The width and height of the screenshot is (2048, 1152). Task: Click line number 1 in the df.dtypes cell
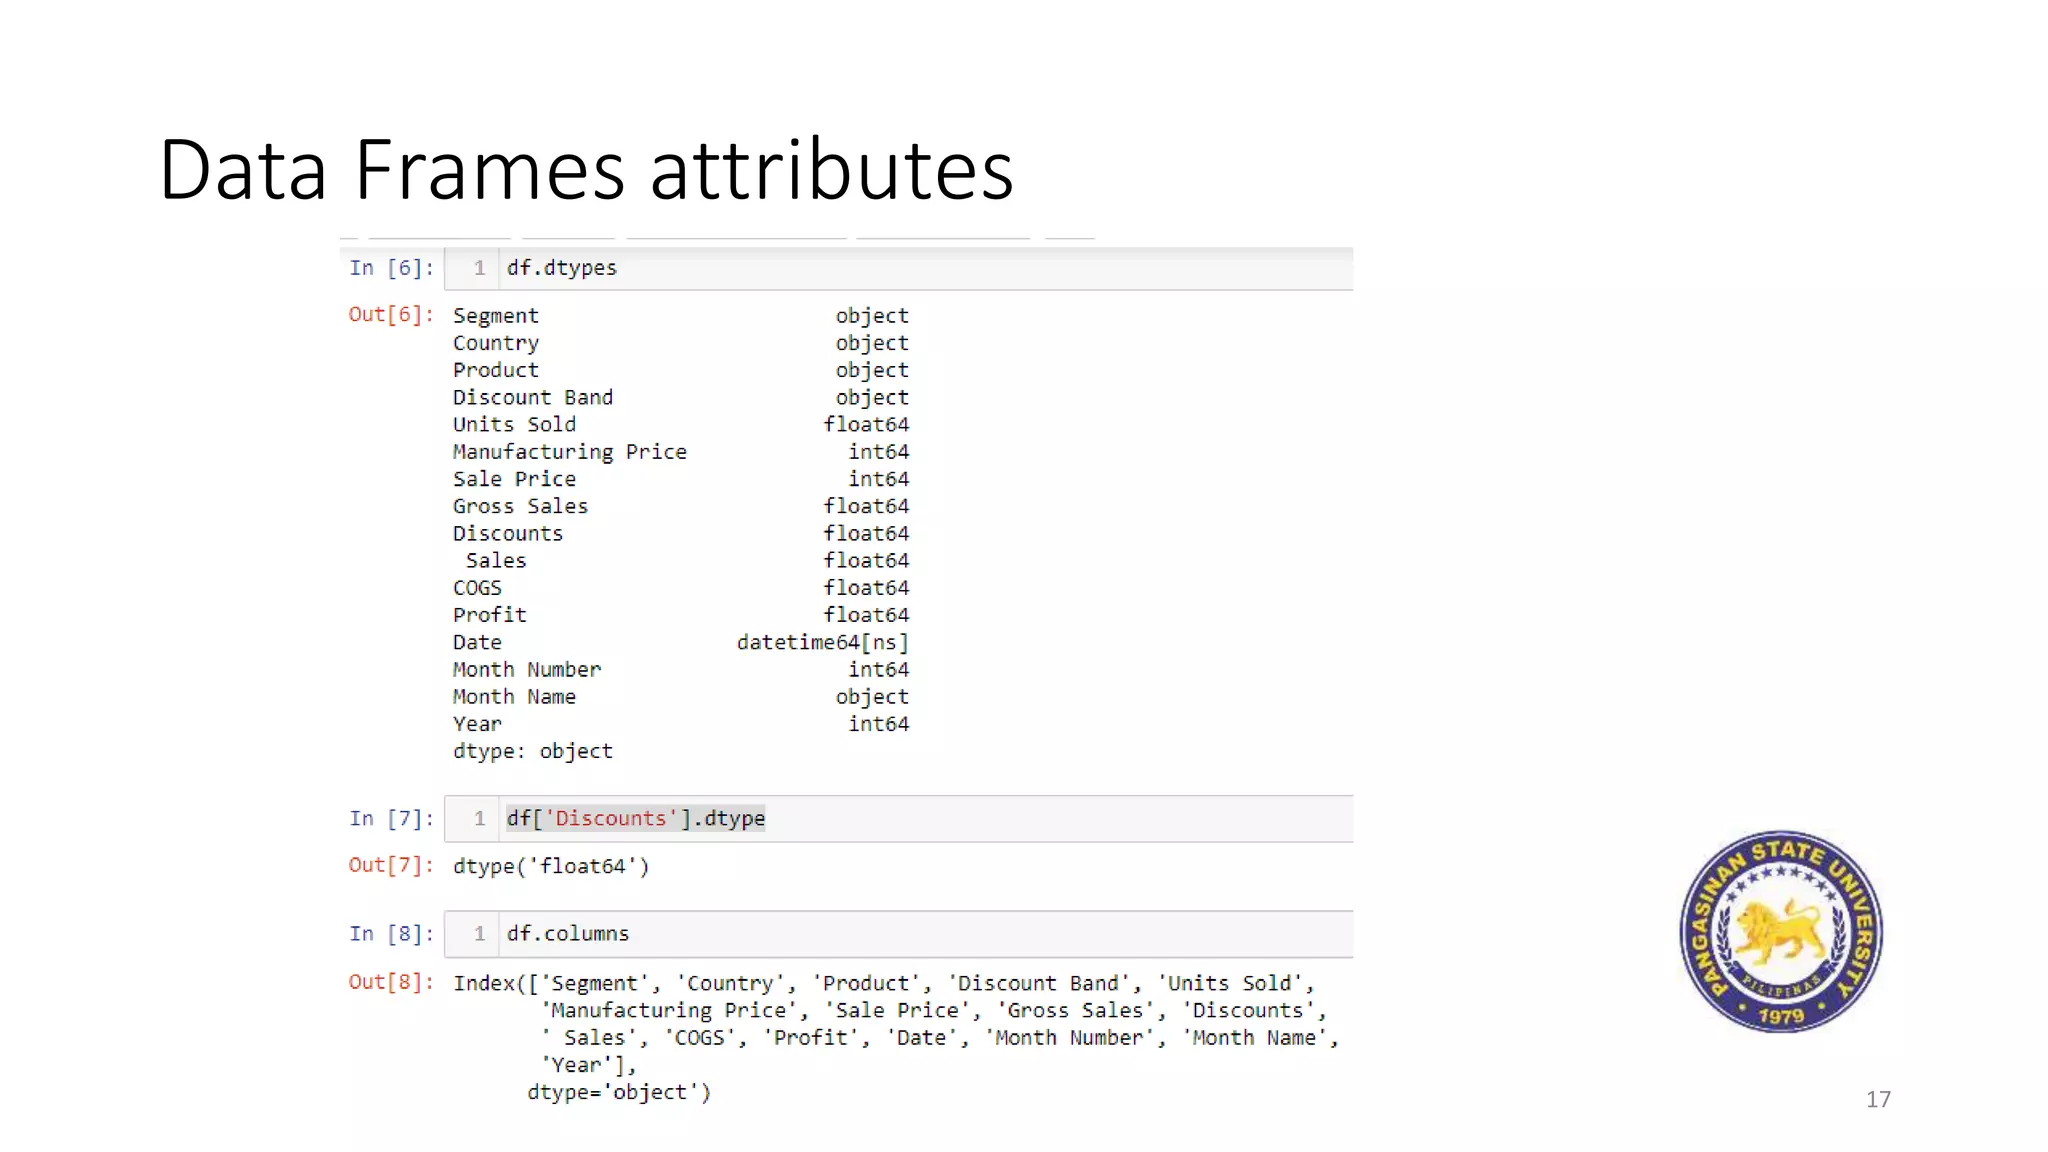(480, 268)
